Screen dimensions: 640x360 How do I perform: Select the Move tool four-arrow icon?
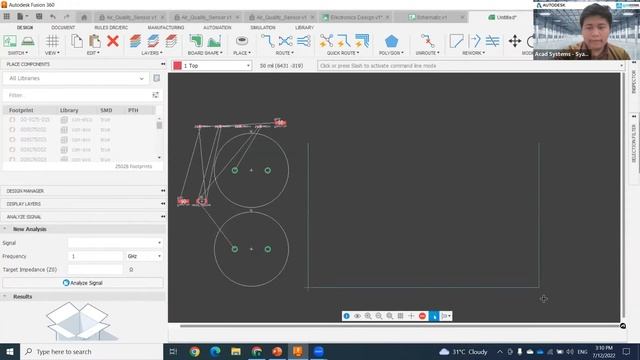pyautogui.click(x=515, y=41)
